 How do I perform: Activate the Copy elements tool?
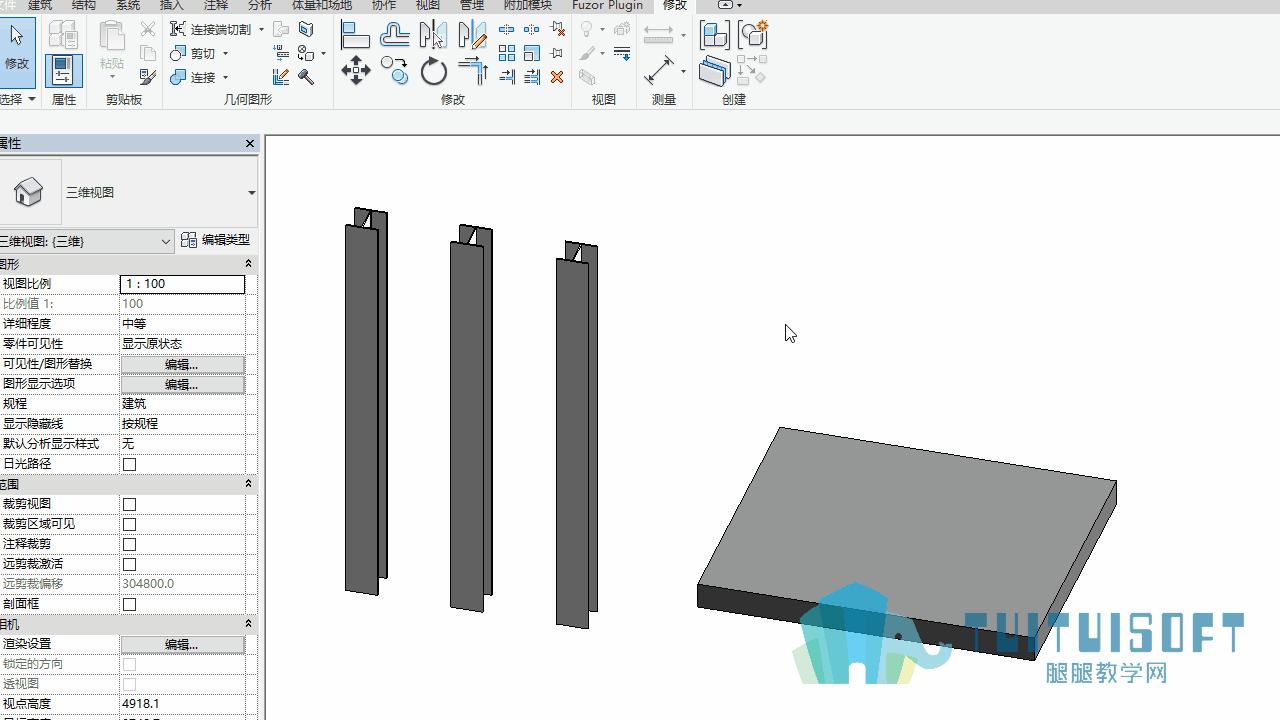395,71
